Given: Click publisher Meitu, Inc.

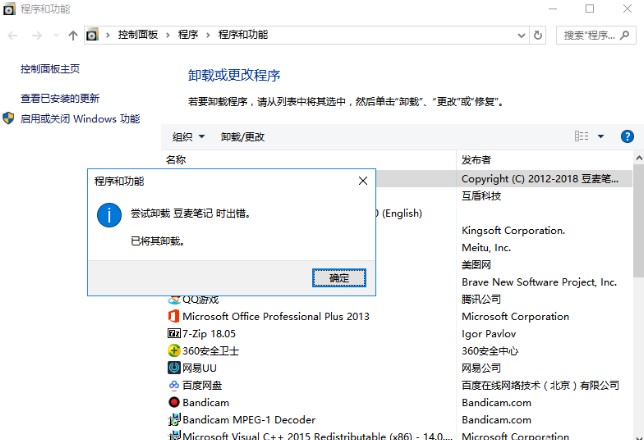Looking at the screenshot, I should point(486,248).
